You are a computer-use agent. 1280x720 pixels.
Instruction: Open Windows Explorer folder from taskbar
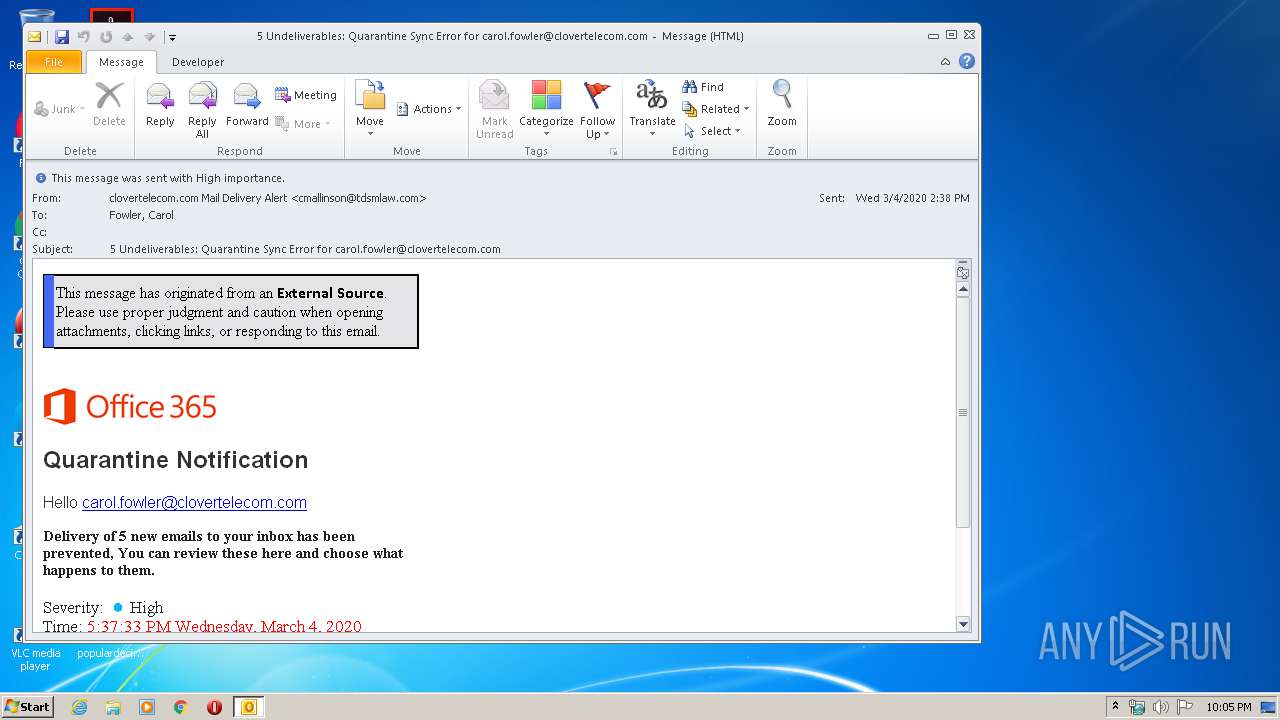coord(113,707)
